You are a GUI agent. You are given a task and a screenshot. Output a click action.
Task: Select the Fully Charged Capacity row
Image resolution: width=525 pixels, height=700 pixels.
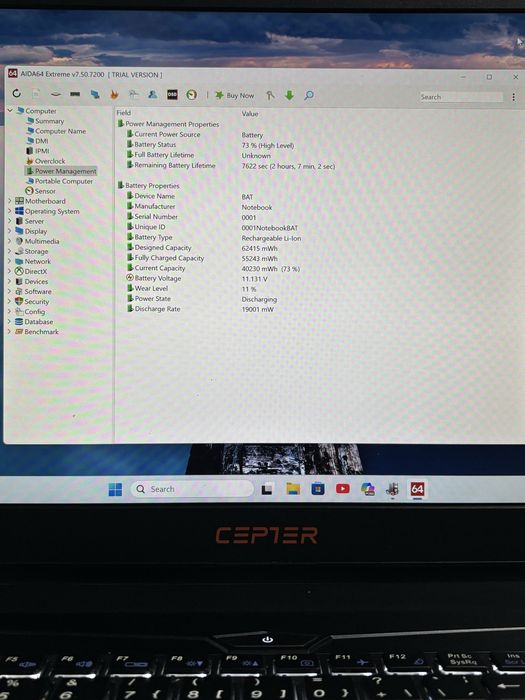pos(202,258)
